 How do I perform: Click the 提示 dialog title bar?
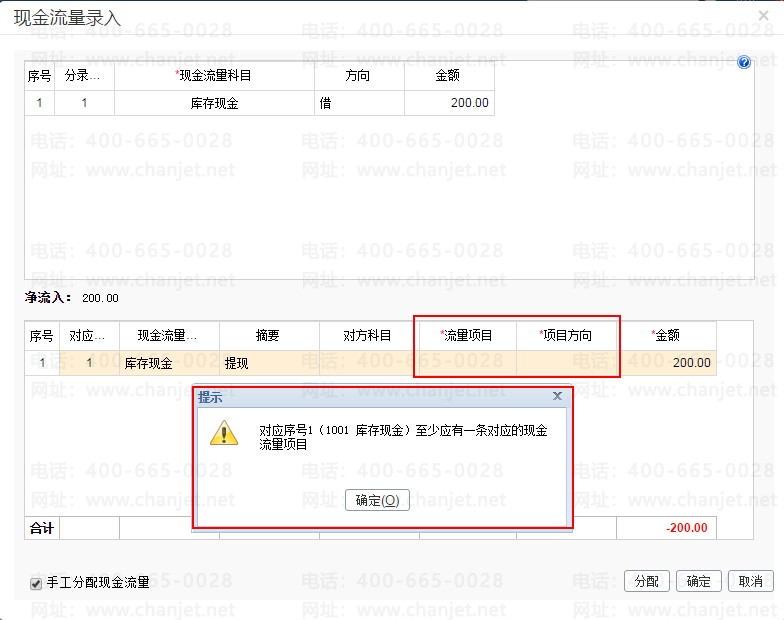click(370, 397)
